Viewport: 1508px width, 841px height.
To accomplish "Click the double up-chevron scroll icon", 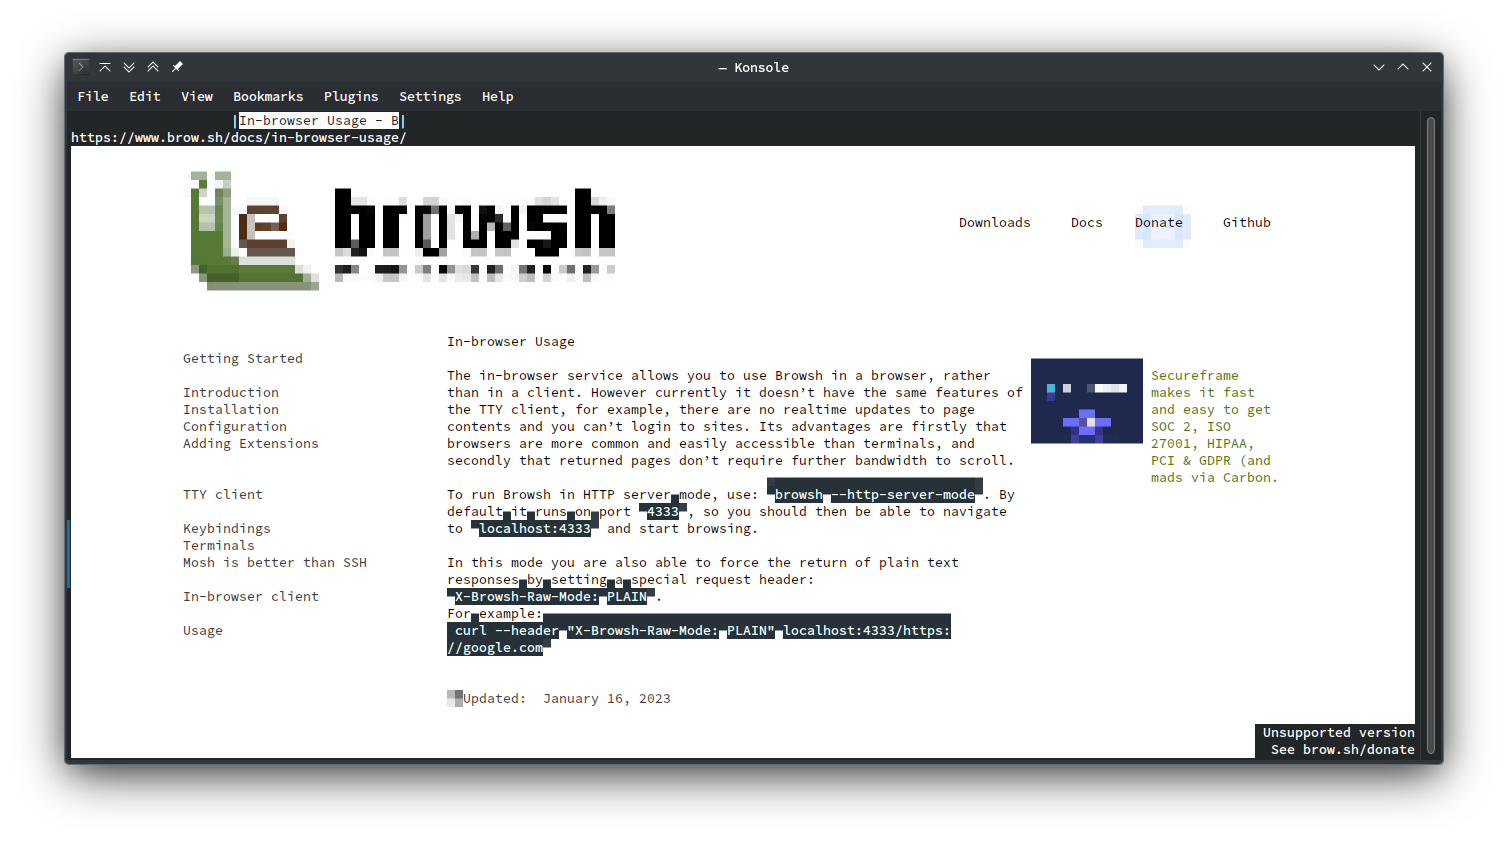I will (x=153, y=66).
